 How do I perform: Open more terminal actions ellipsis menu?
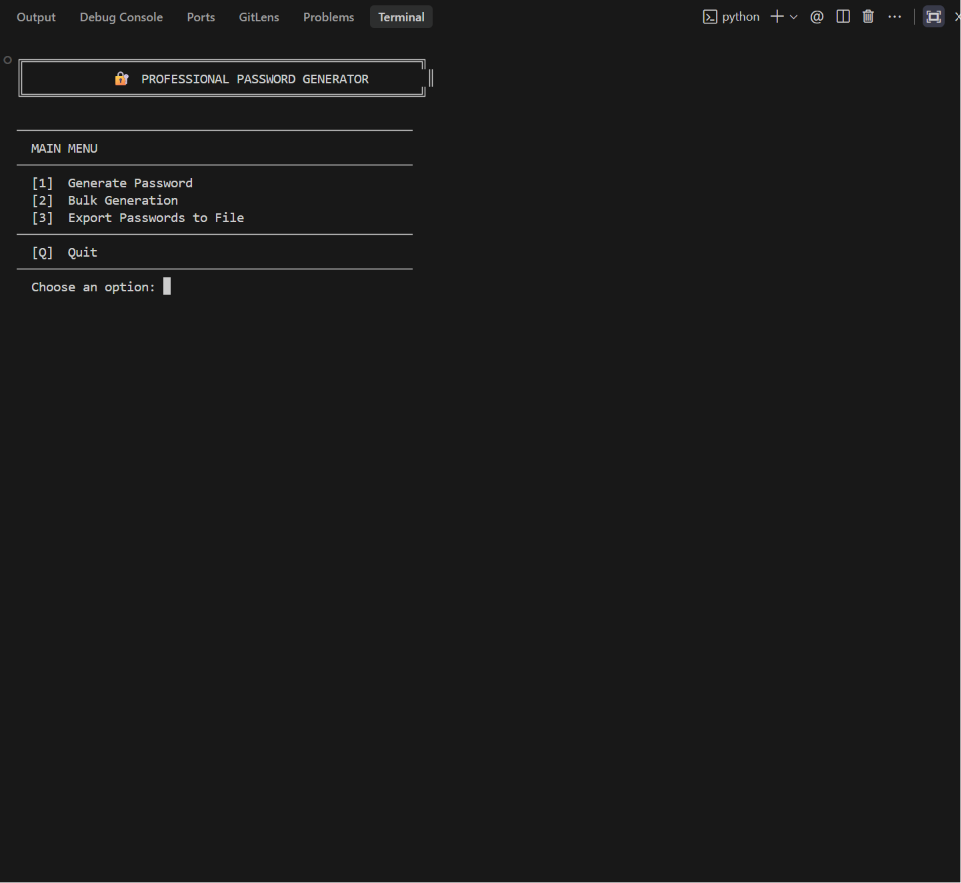point(895,17)
